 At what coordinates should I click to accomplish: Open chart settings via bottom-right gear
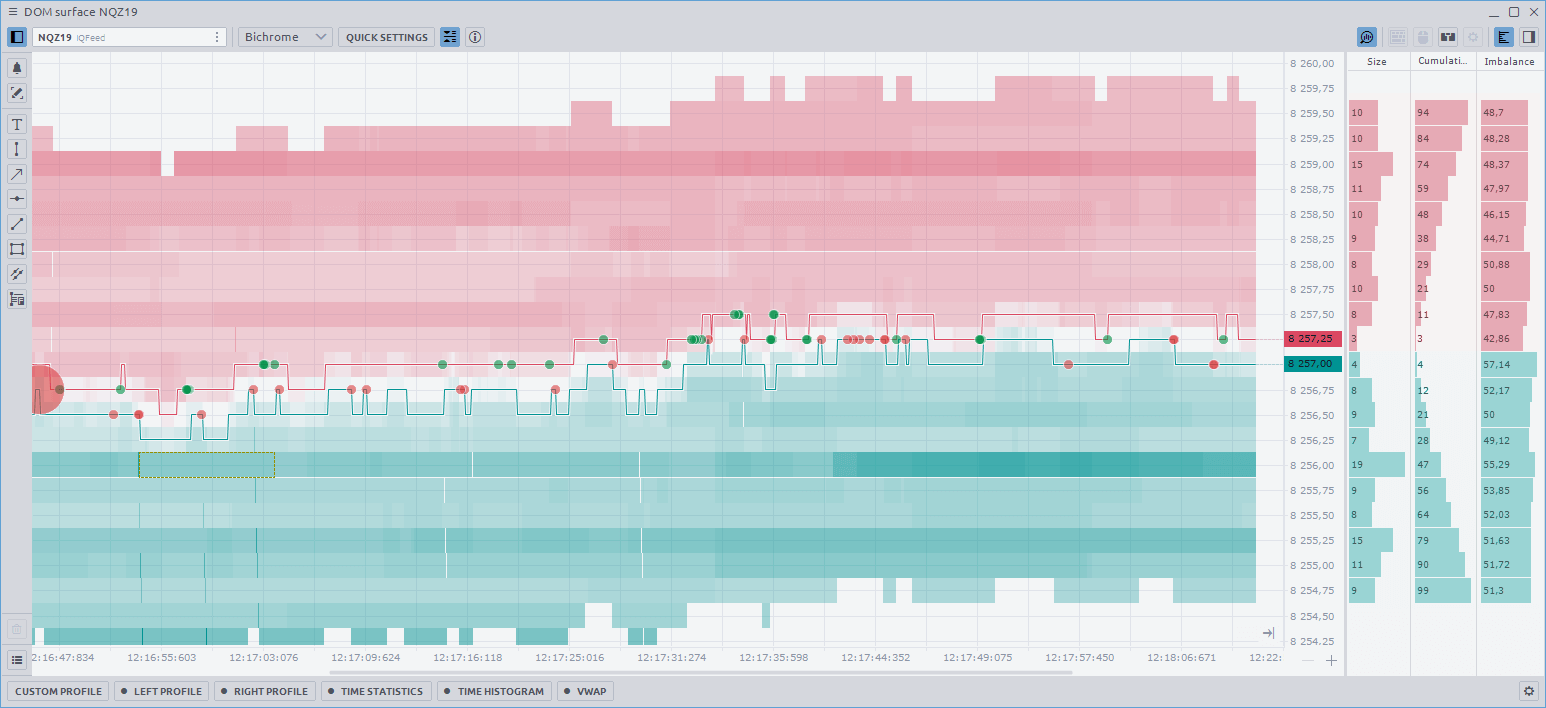1529,691
